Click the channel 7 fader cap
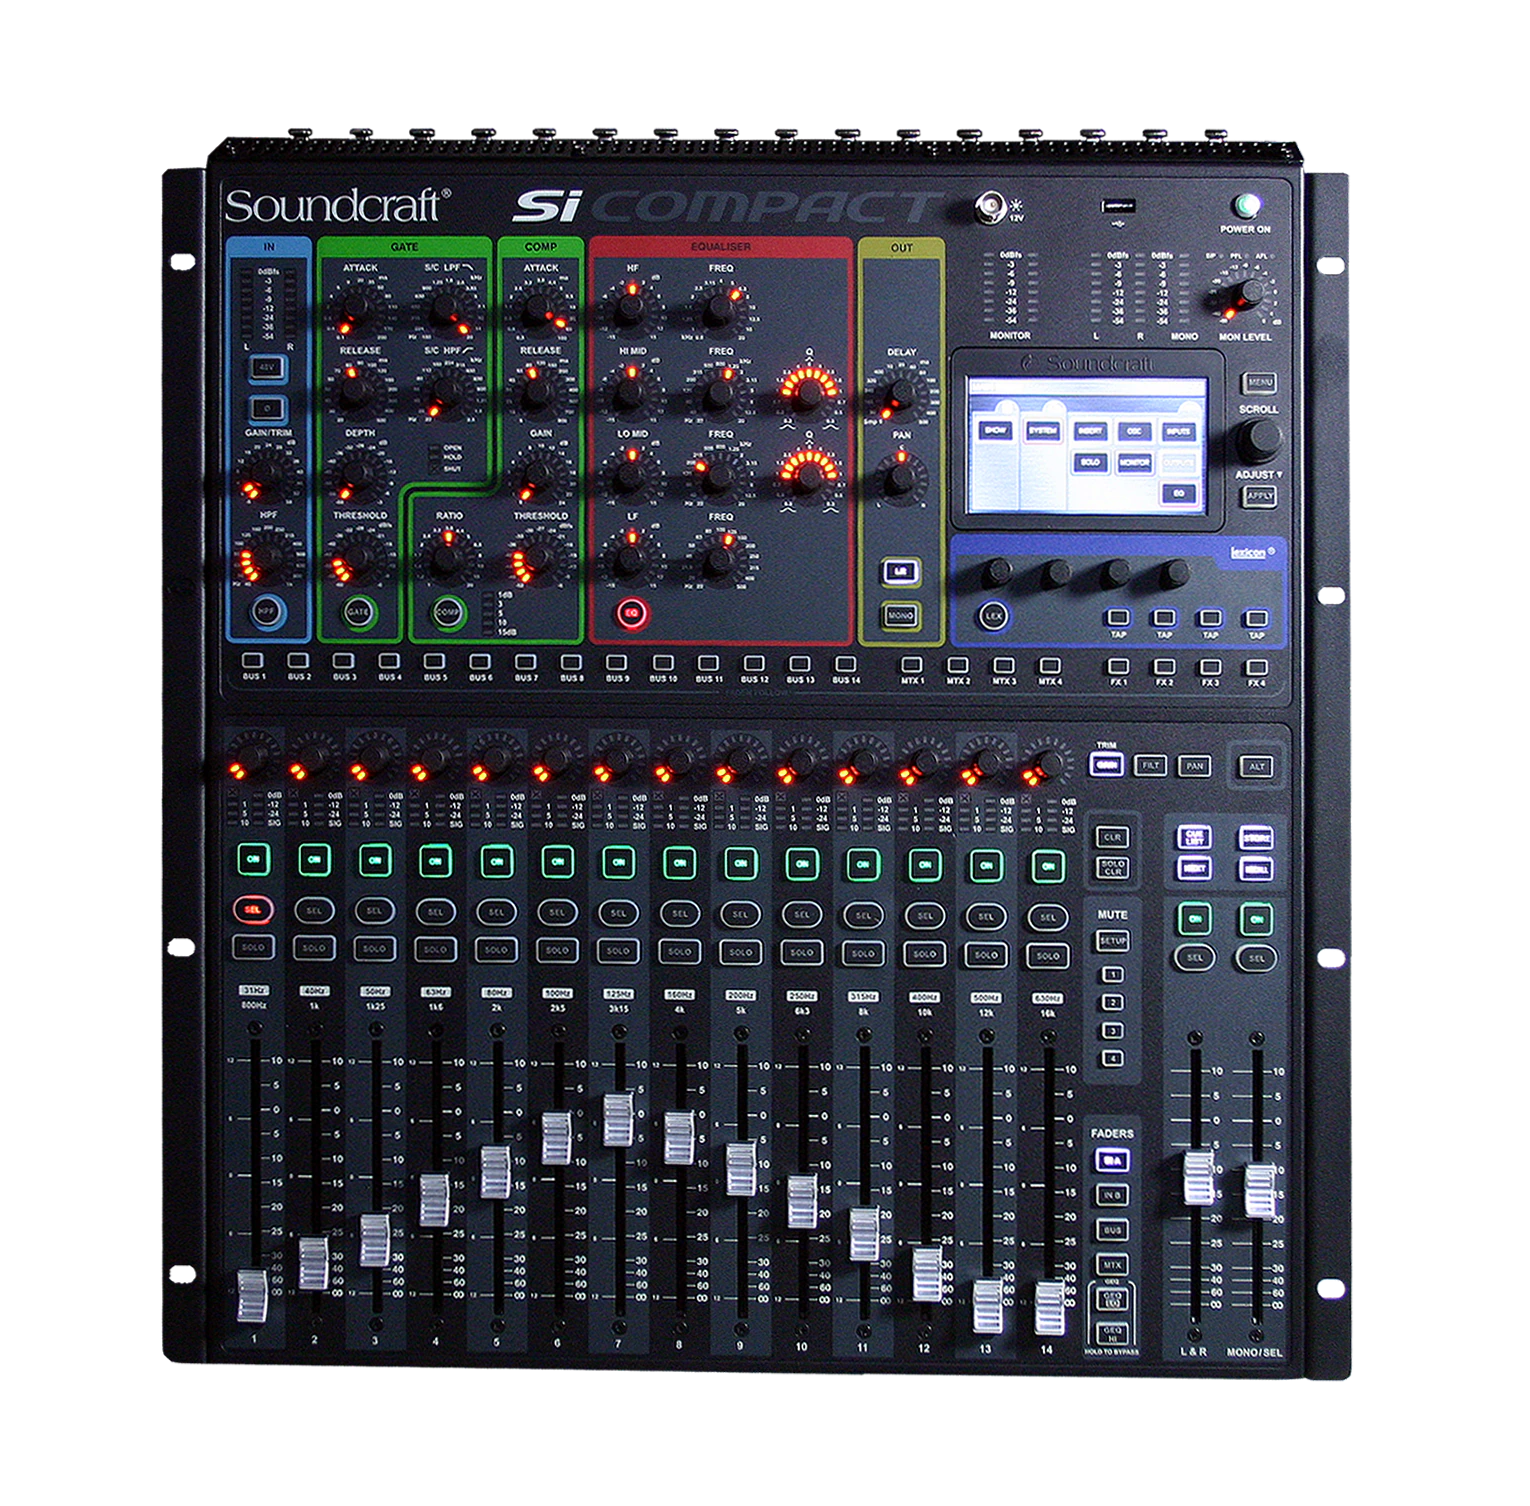This screenshot has width=1530, height=1506. [618, 1120]
